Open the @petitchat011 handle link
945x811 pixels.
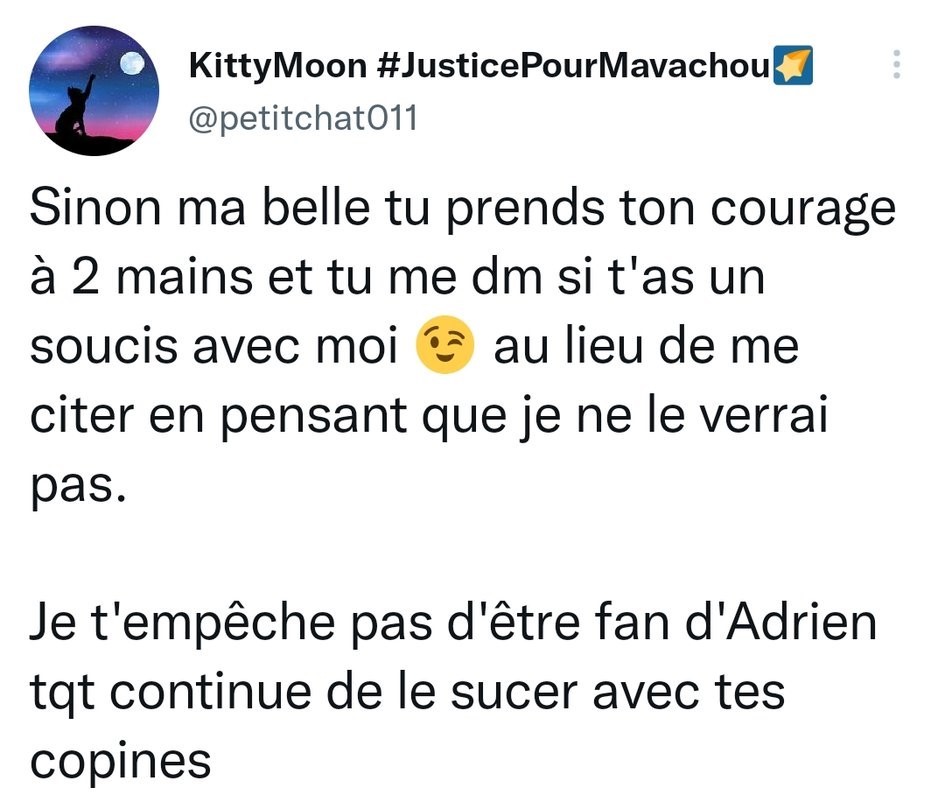[x=303, y=118]
